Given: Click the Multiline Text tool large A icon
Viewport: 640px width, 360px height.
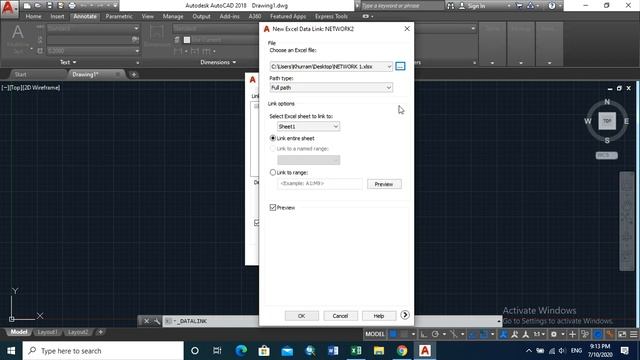Looking at the screenshot, I should [18, 33].
